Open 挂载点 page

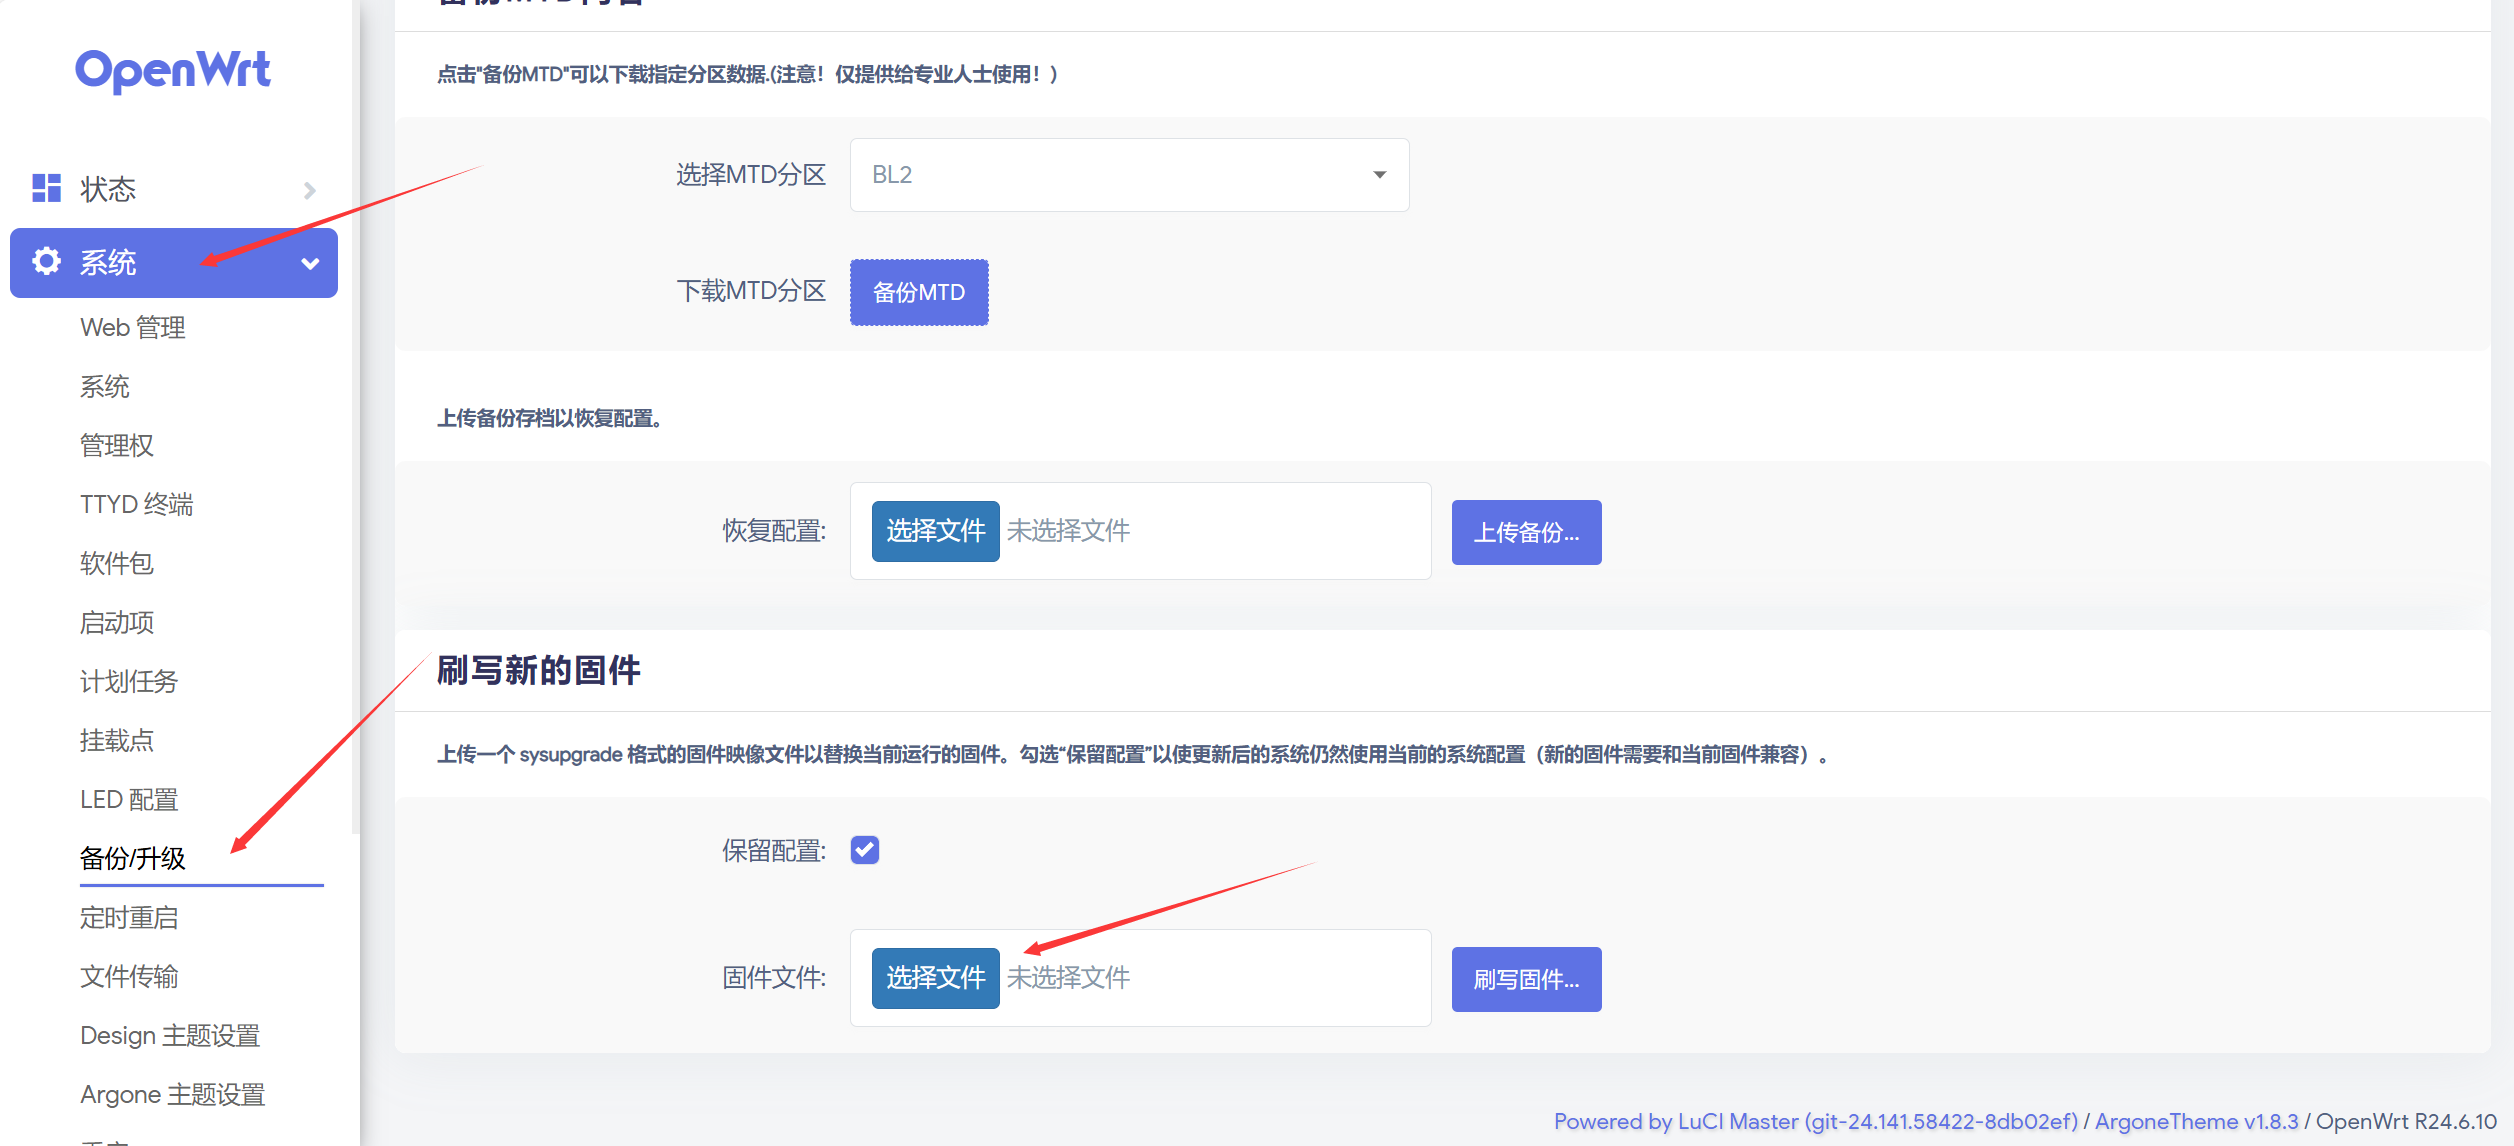pos(117,741)
